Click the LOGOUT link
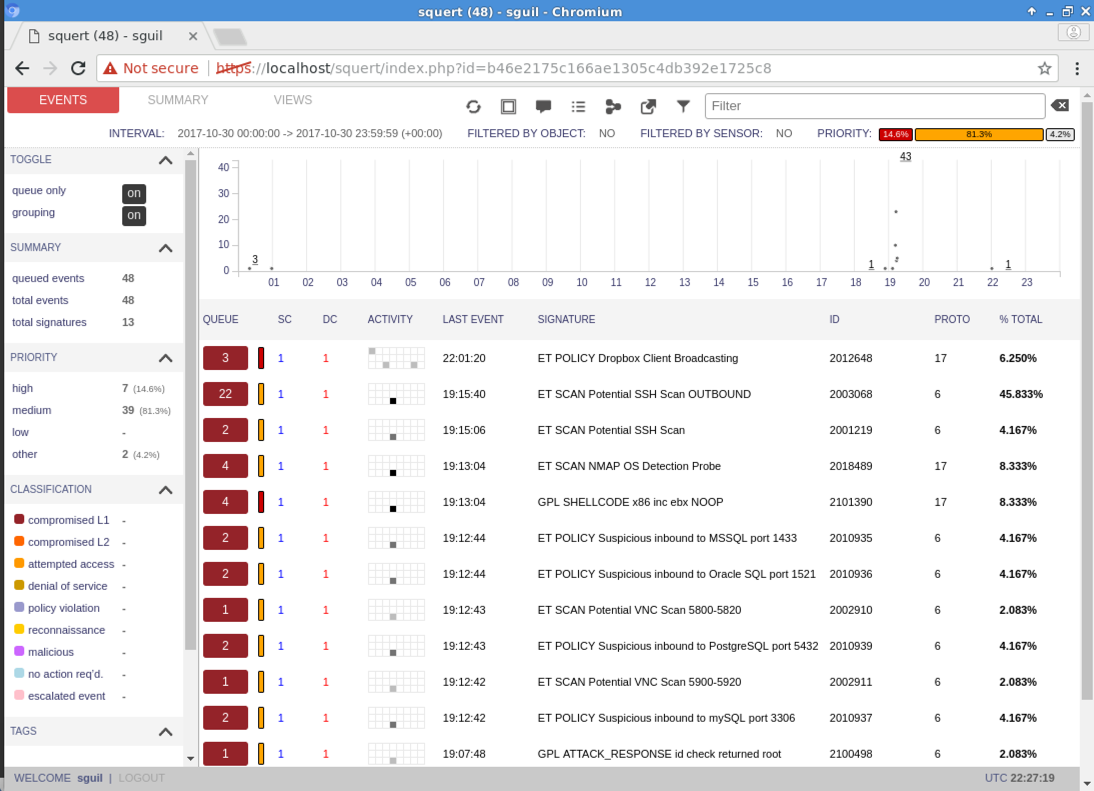 pyautogui.click(x=141, y=778)
